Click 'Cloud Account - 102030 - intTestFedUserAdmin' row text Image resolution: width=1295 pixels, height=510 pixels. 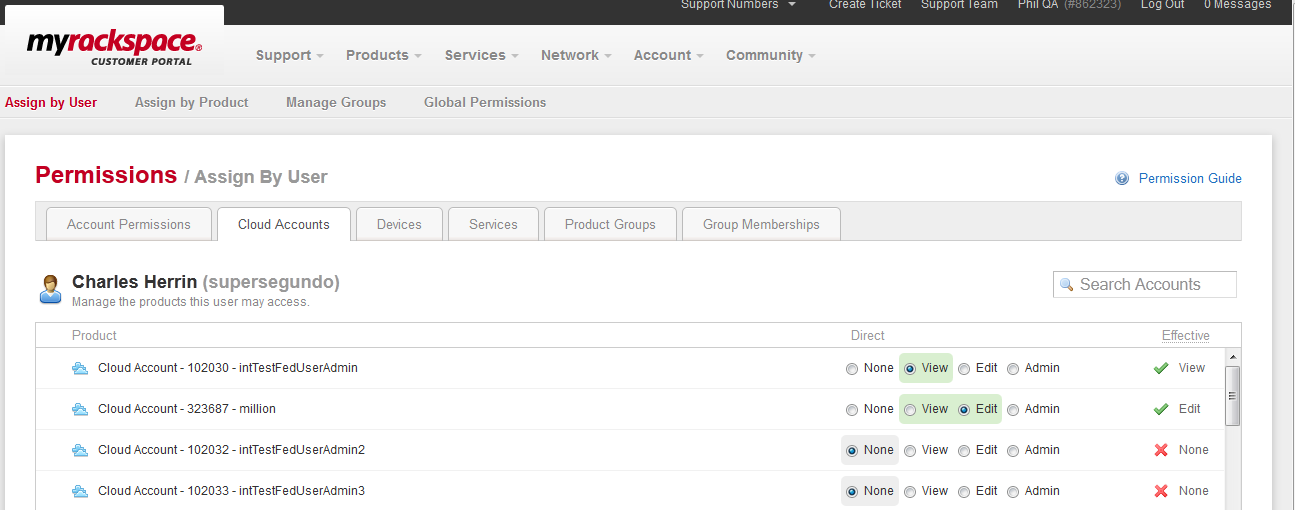point(228,368)
